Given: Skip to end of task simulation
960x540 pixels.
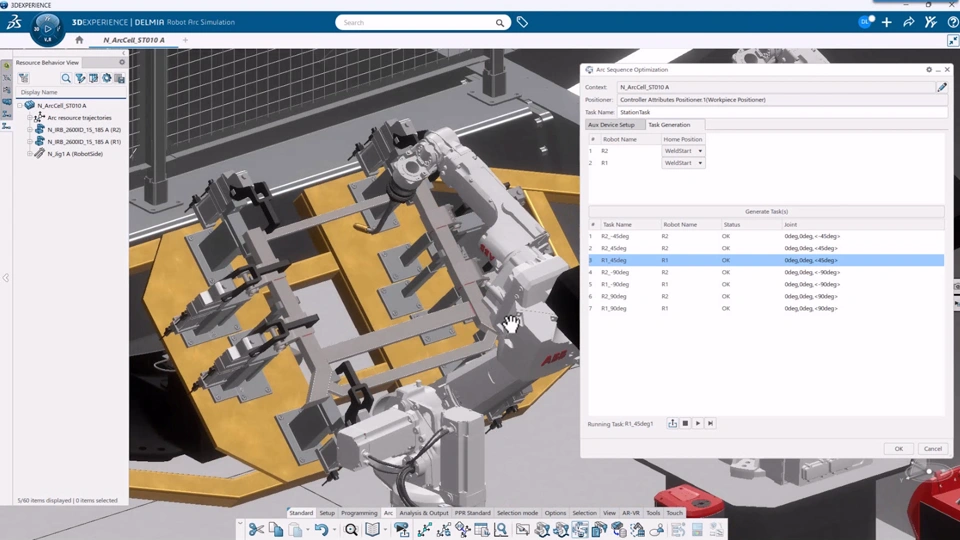Looking at the screenshot, I should coord(710,423).
